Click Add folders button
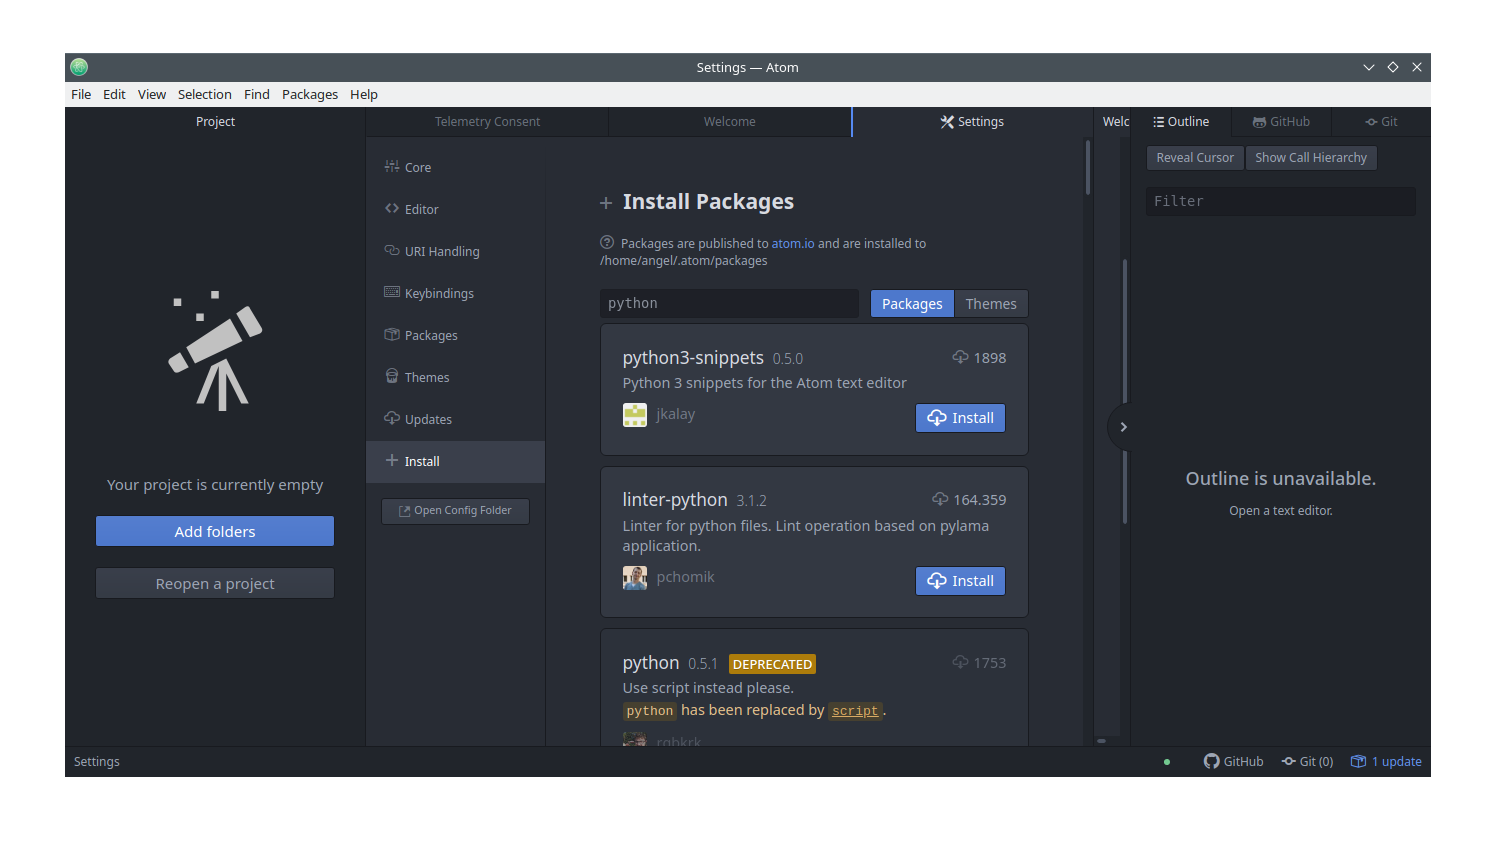 215,532
